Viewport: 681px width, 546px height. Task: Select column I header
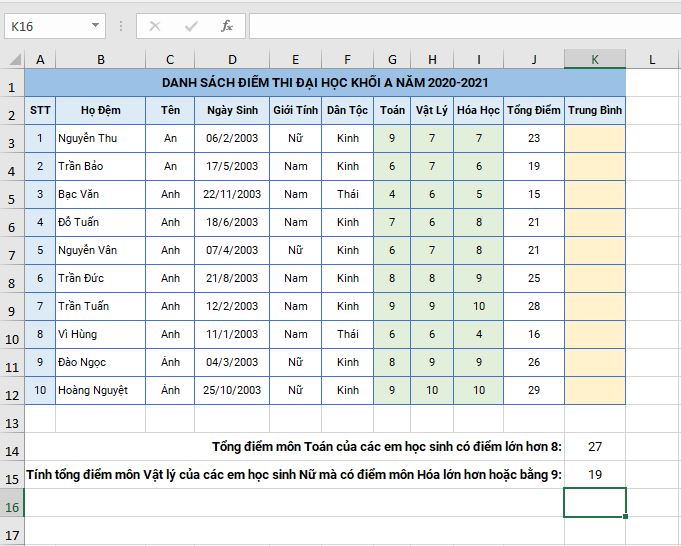(x=479, y=60)
